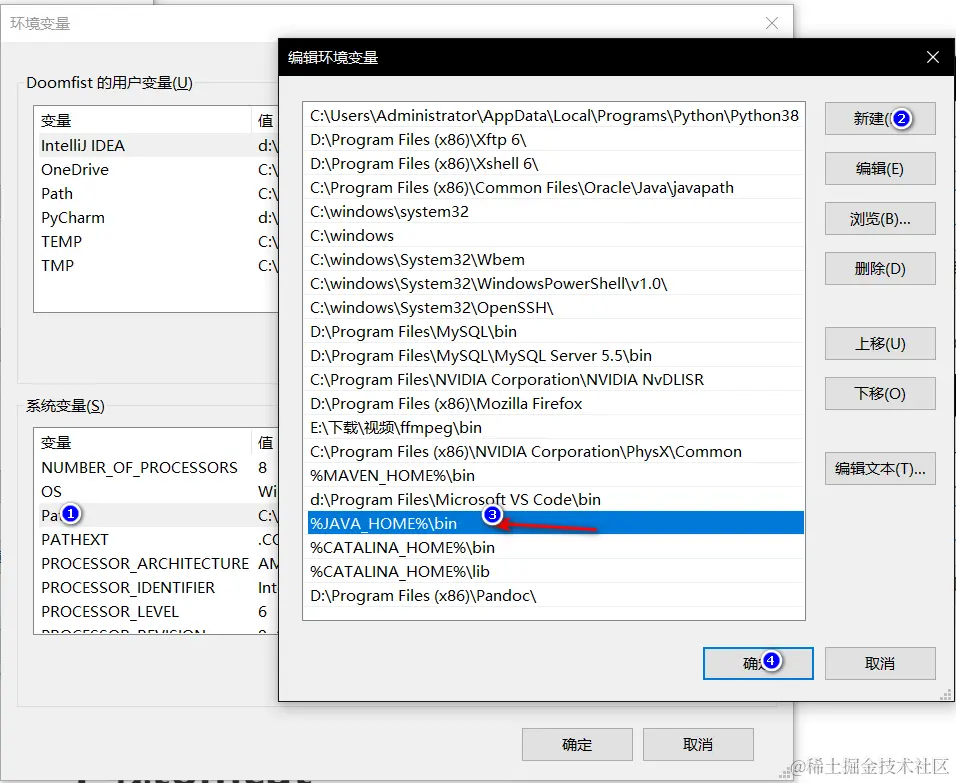This screenshot has height=783, width=956.
Task: Click the 值 column header in system variables
Action: click(x=266, y=442)
